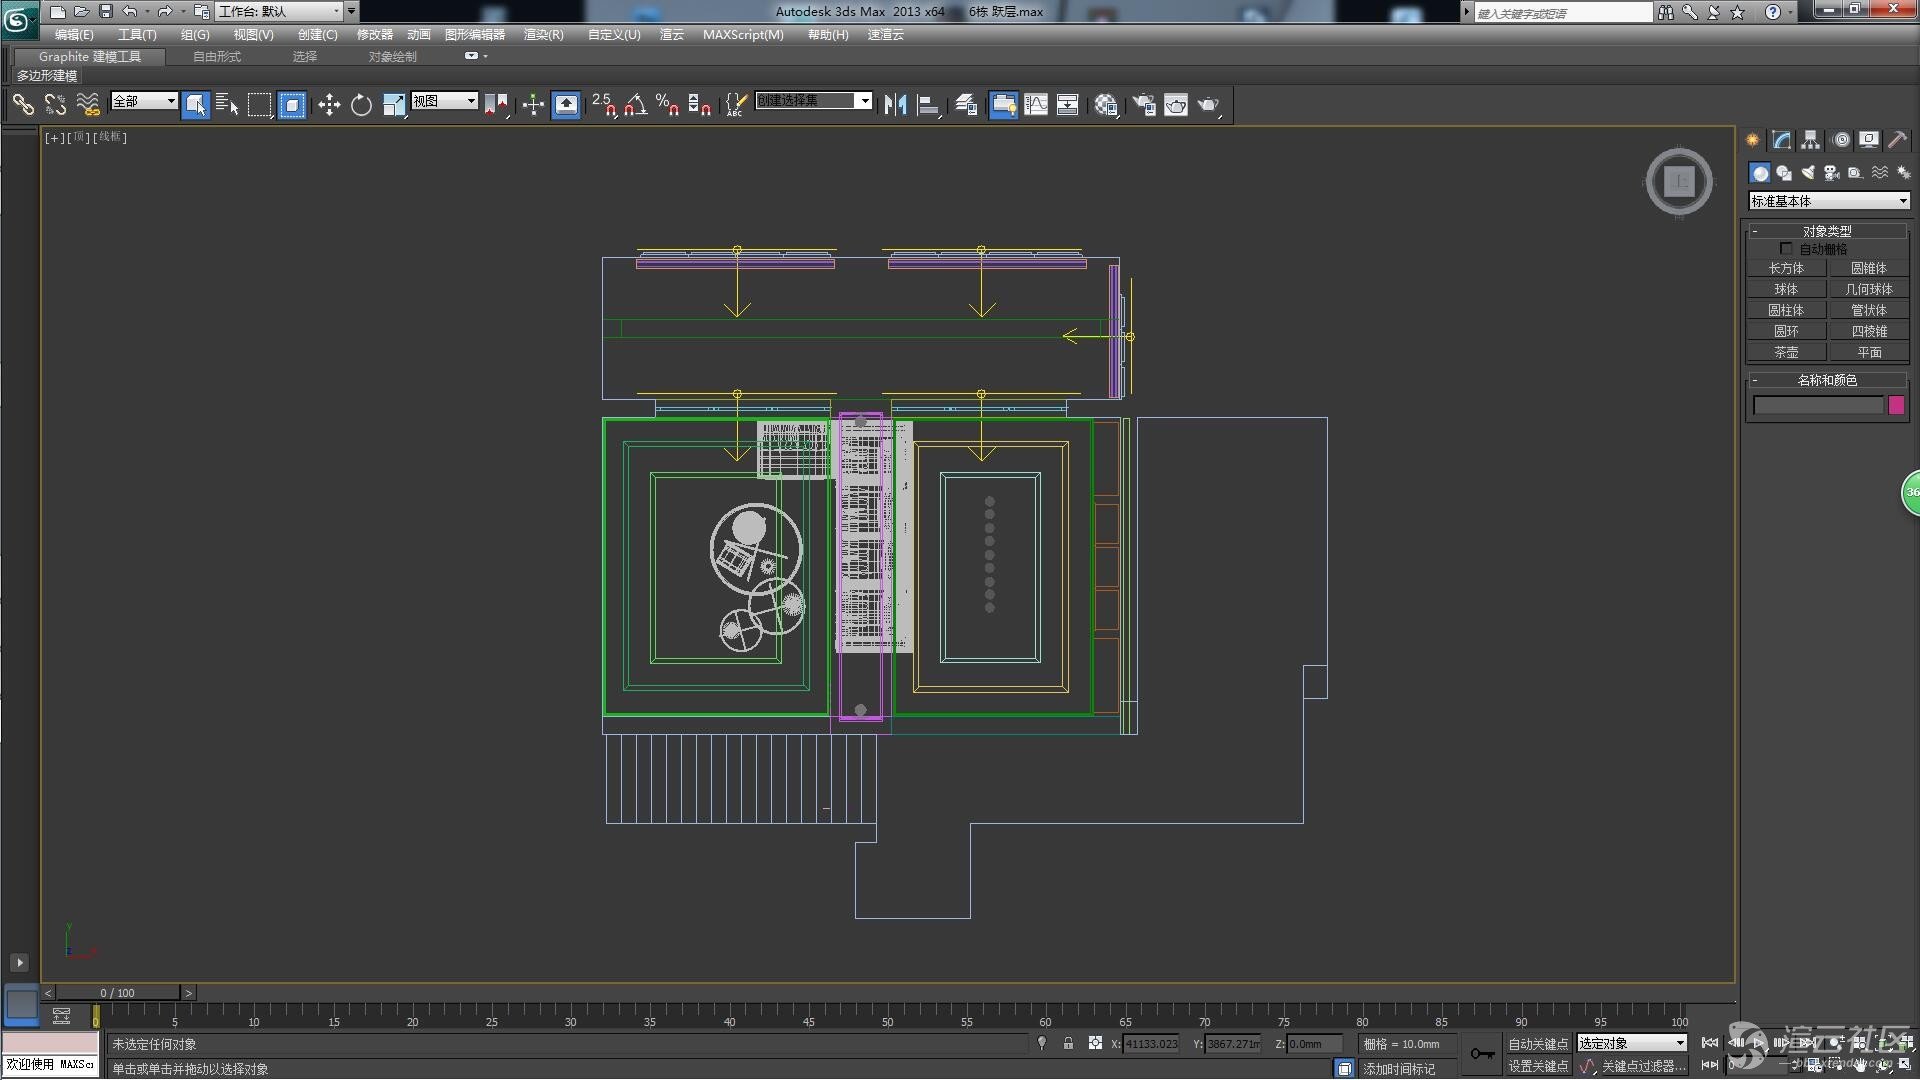Select the Link tool icon
The width and height of the screenshot is (1920, 1080).
pyautogui.click(x=23, y=105)
